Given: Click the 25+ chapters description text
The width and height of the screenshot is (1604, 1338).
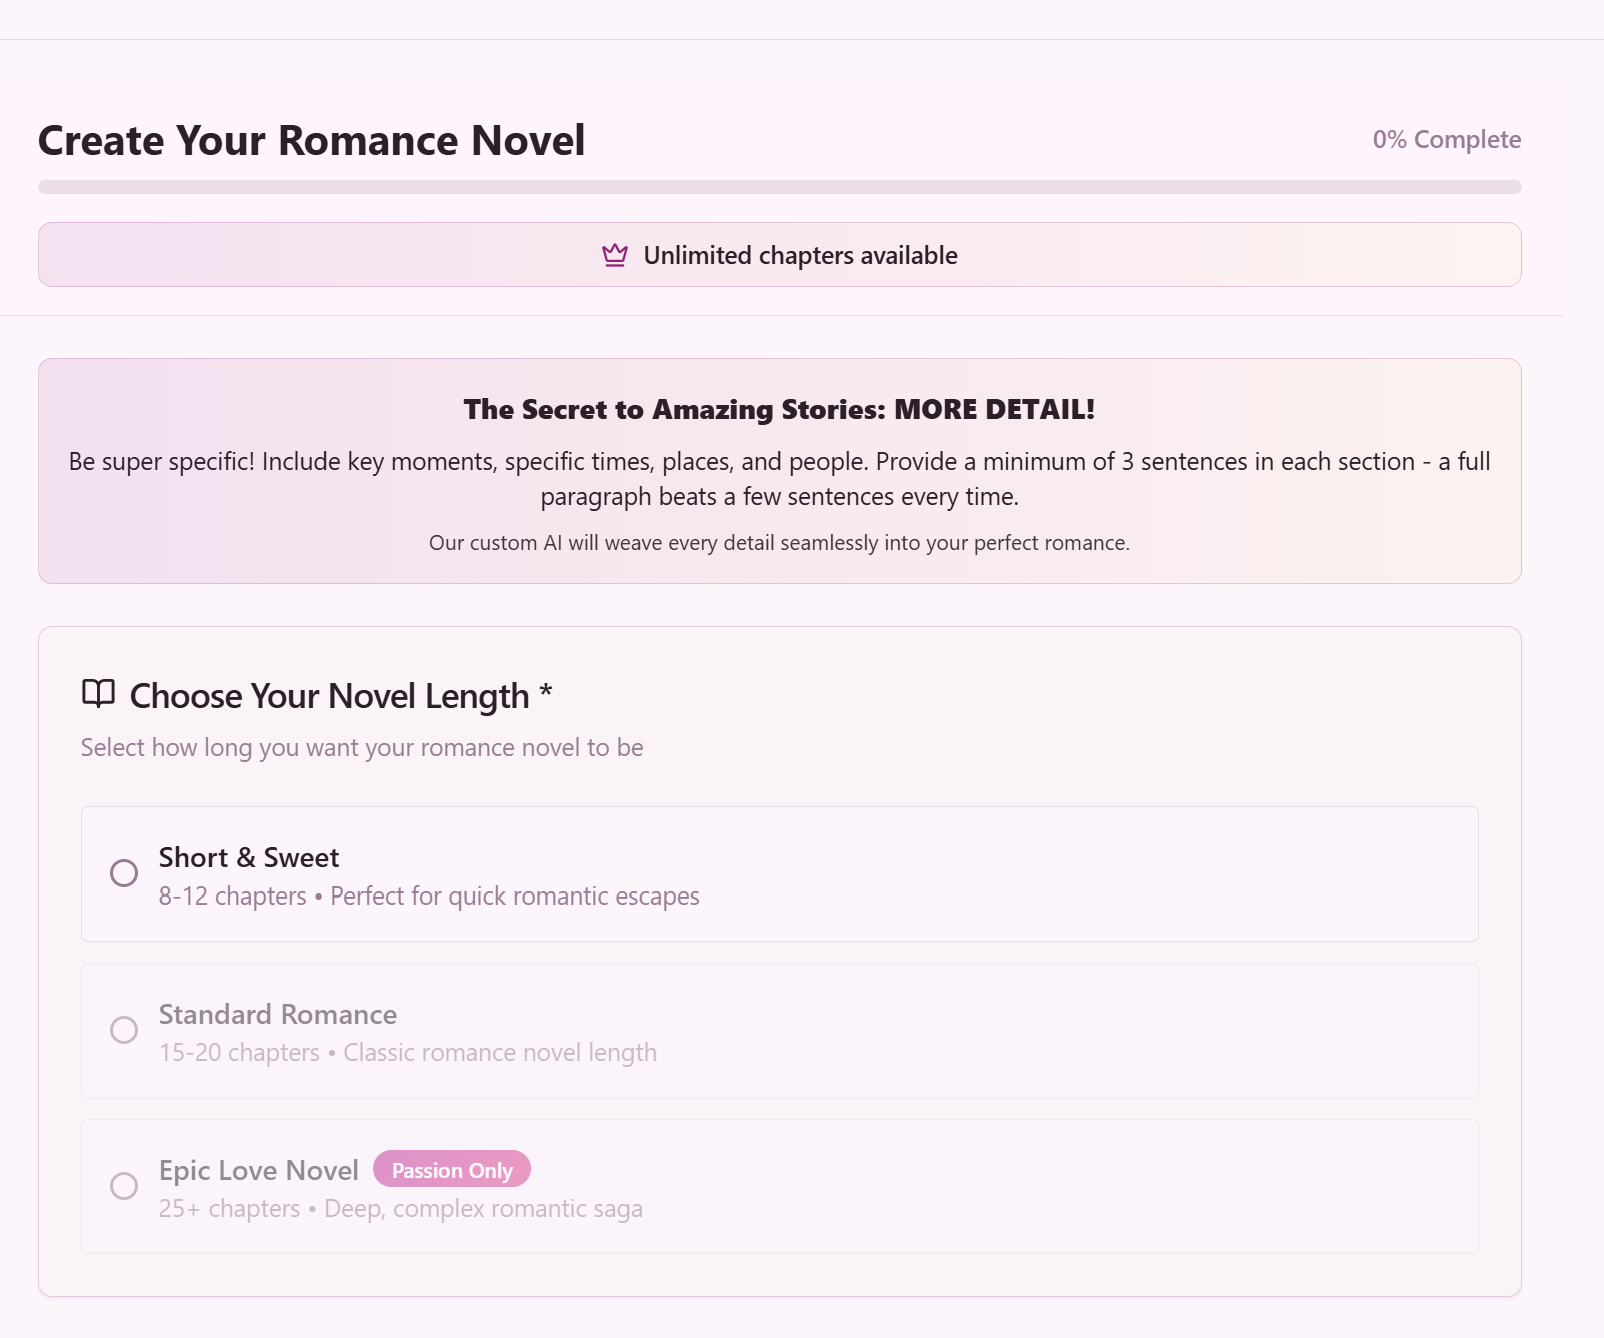Looking at the screenshot, I should (400, 1208).
